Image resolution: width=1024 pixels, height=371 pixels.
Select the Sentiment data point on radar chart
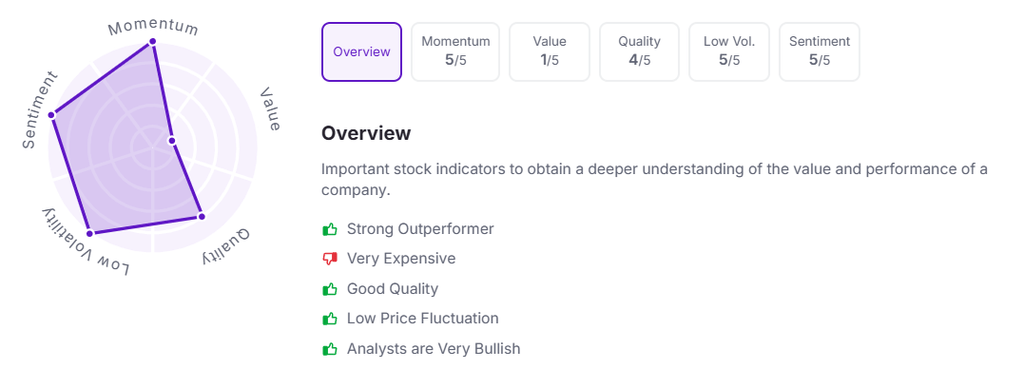tap(52, 115)
